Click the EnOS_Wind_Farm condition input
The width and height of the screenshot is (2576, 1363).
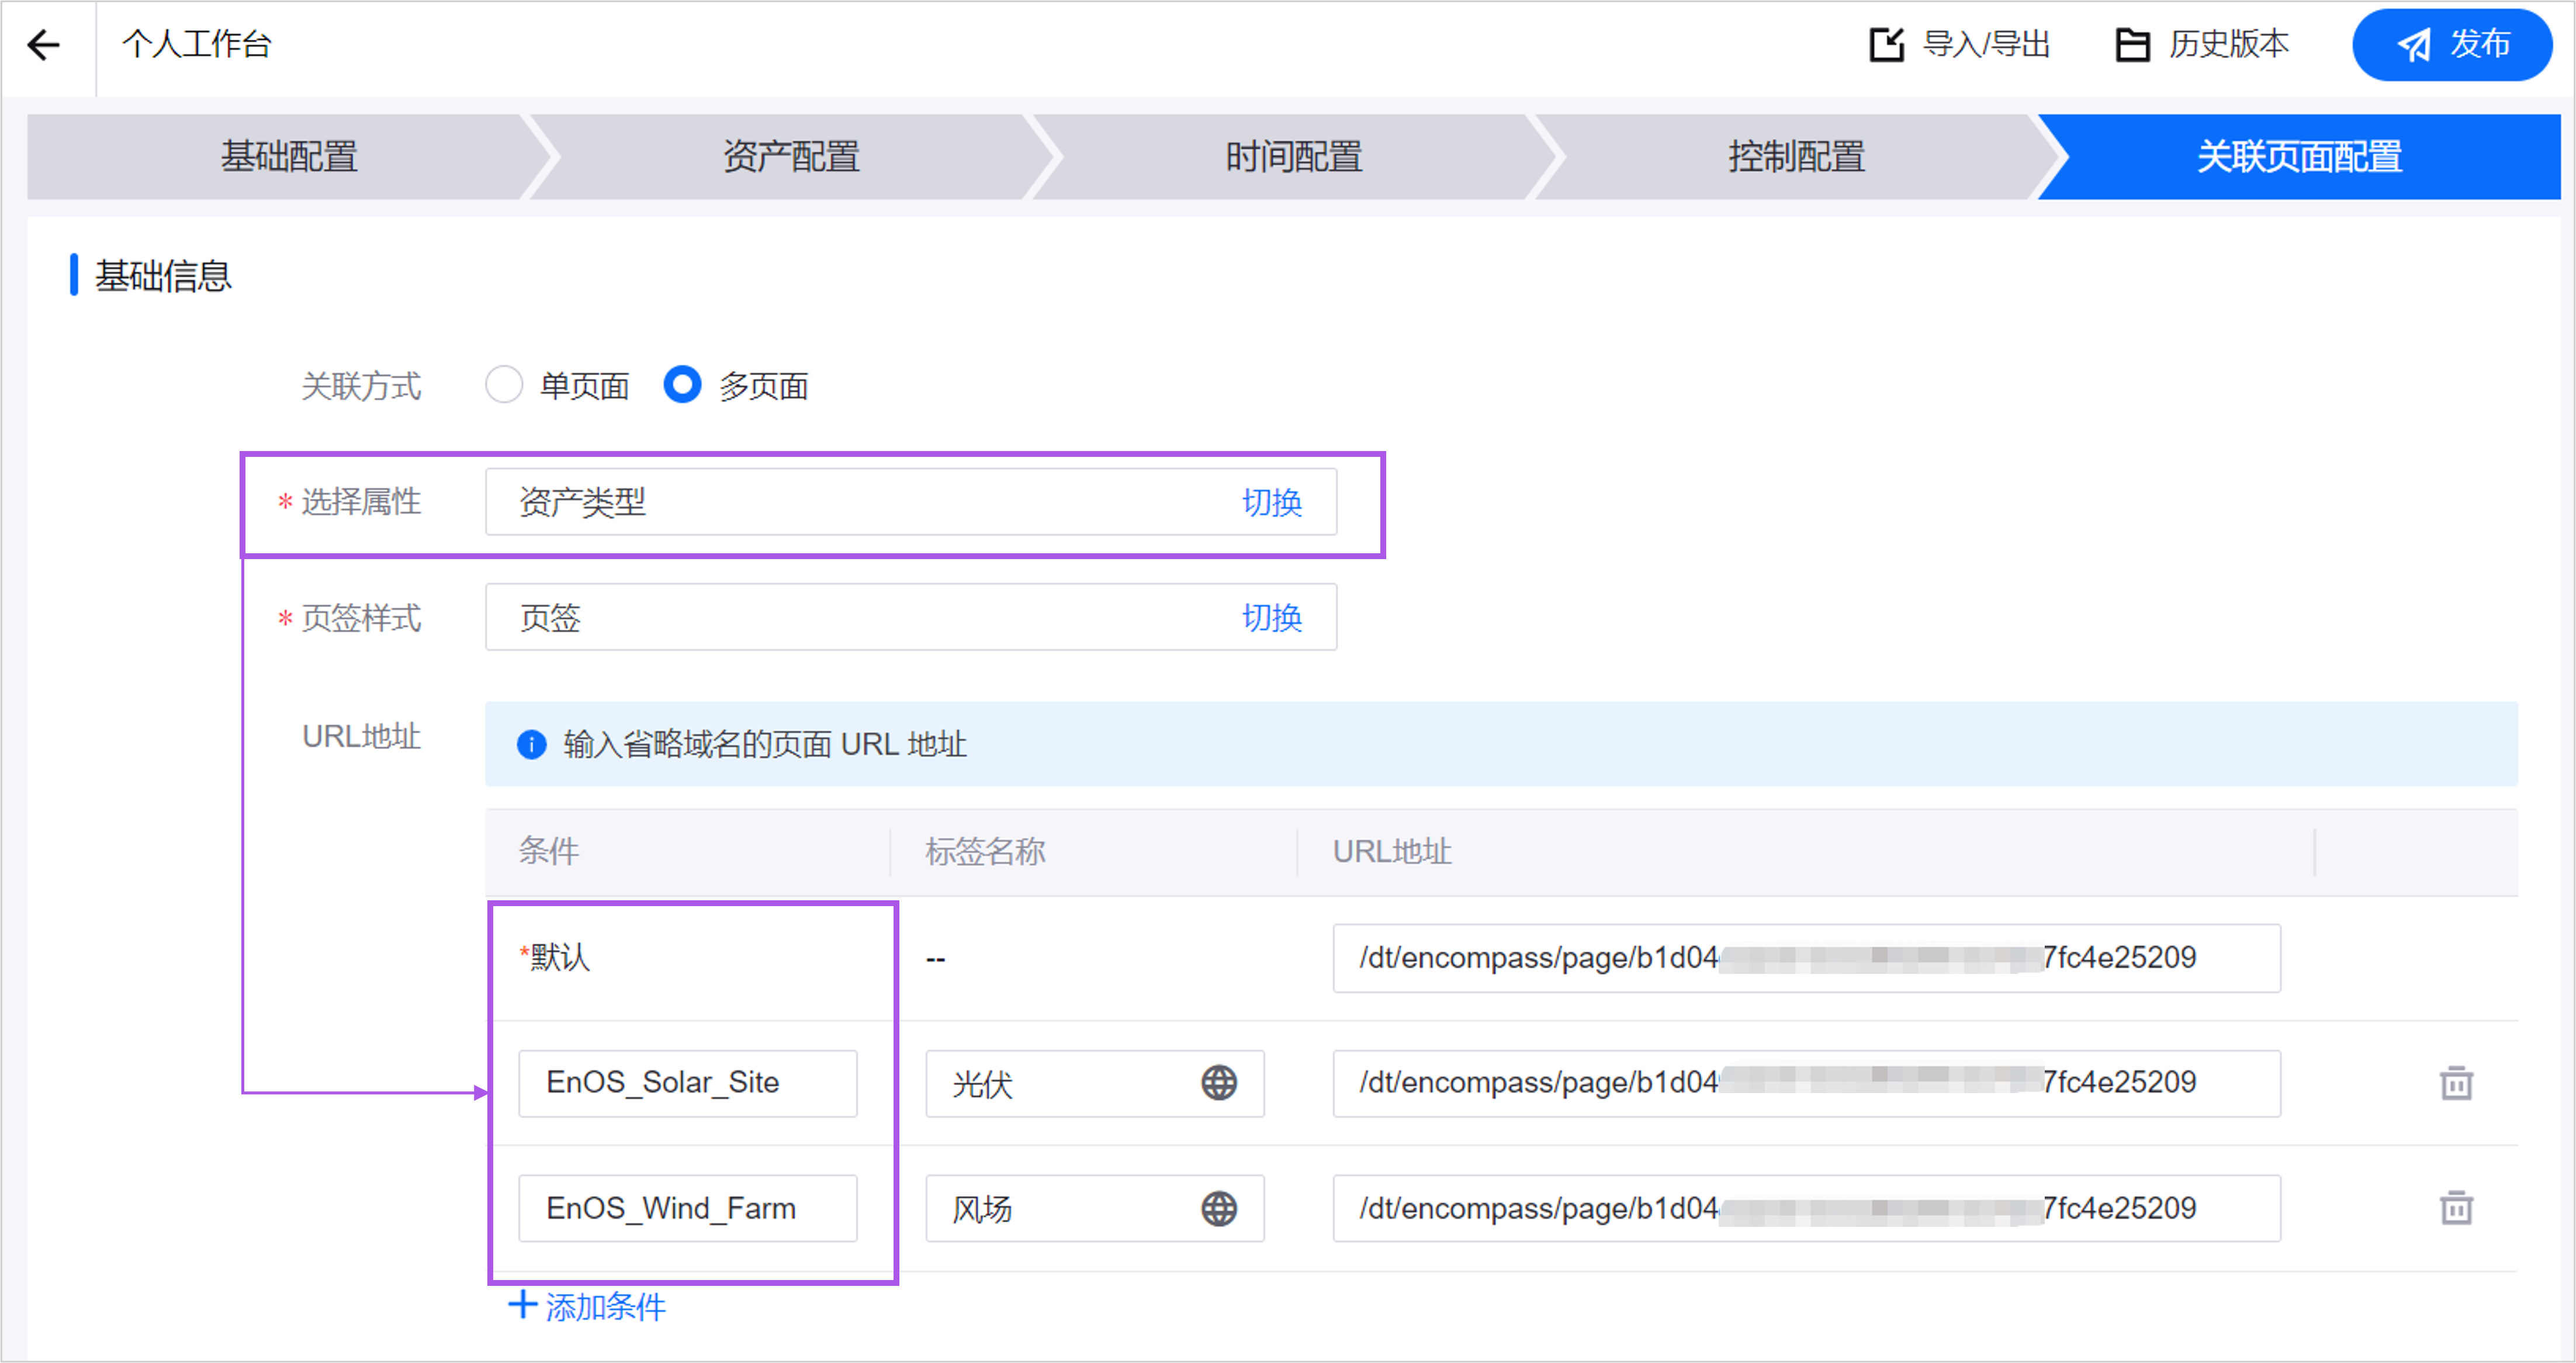[x=687, y=1208]
